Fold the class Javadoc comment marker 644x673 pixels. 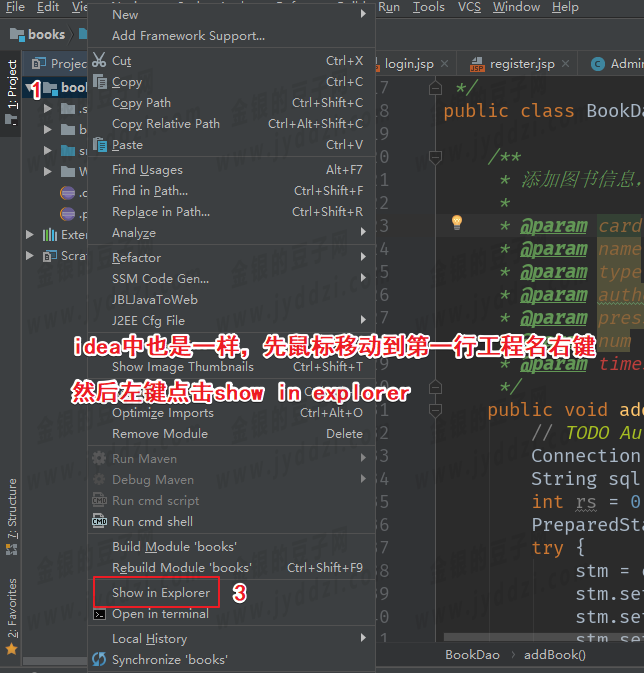coord(435,88)
